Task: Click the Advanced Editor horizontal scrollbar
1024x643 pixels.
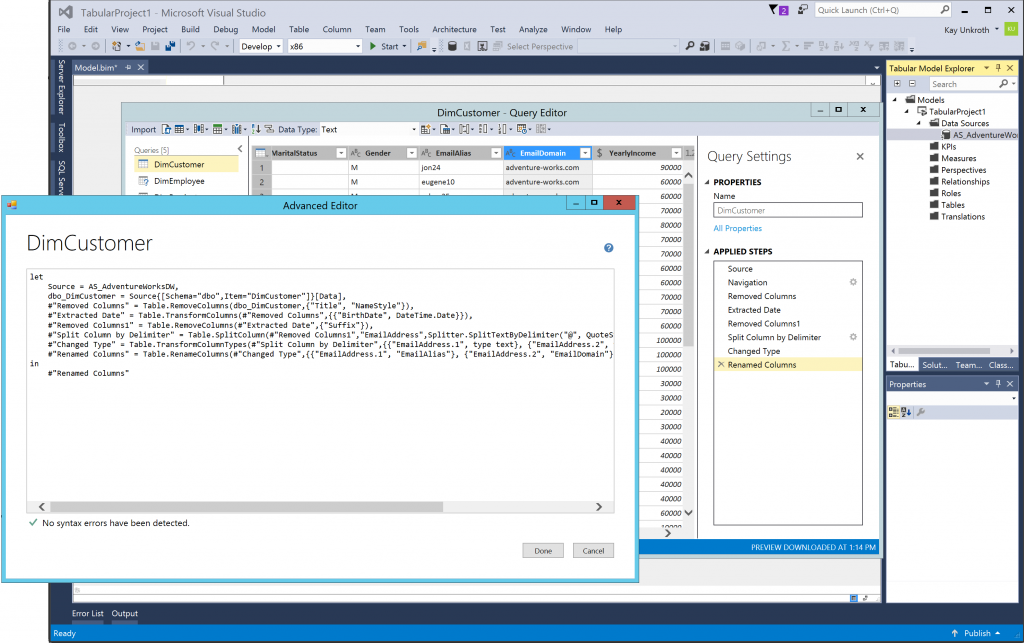Action: pyautogui.click(x=247, y=507)
